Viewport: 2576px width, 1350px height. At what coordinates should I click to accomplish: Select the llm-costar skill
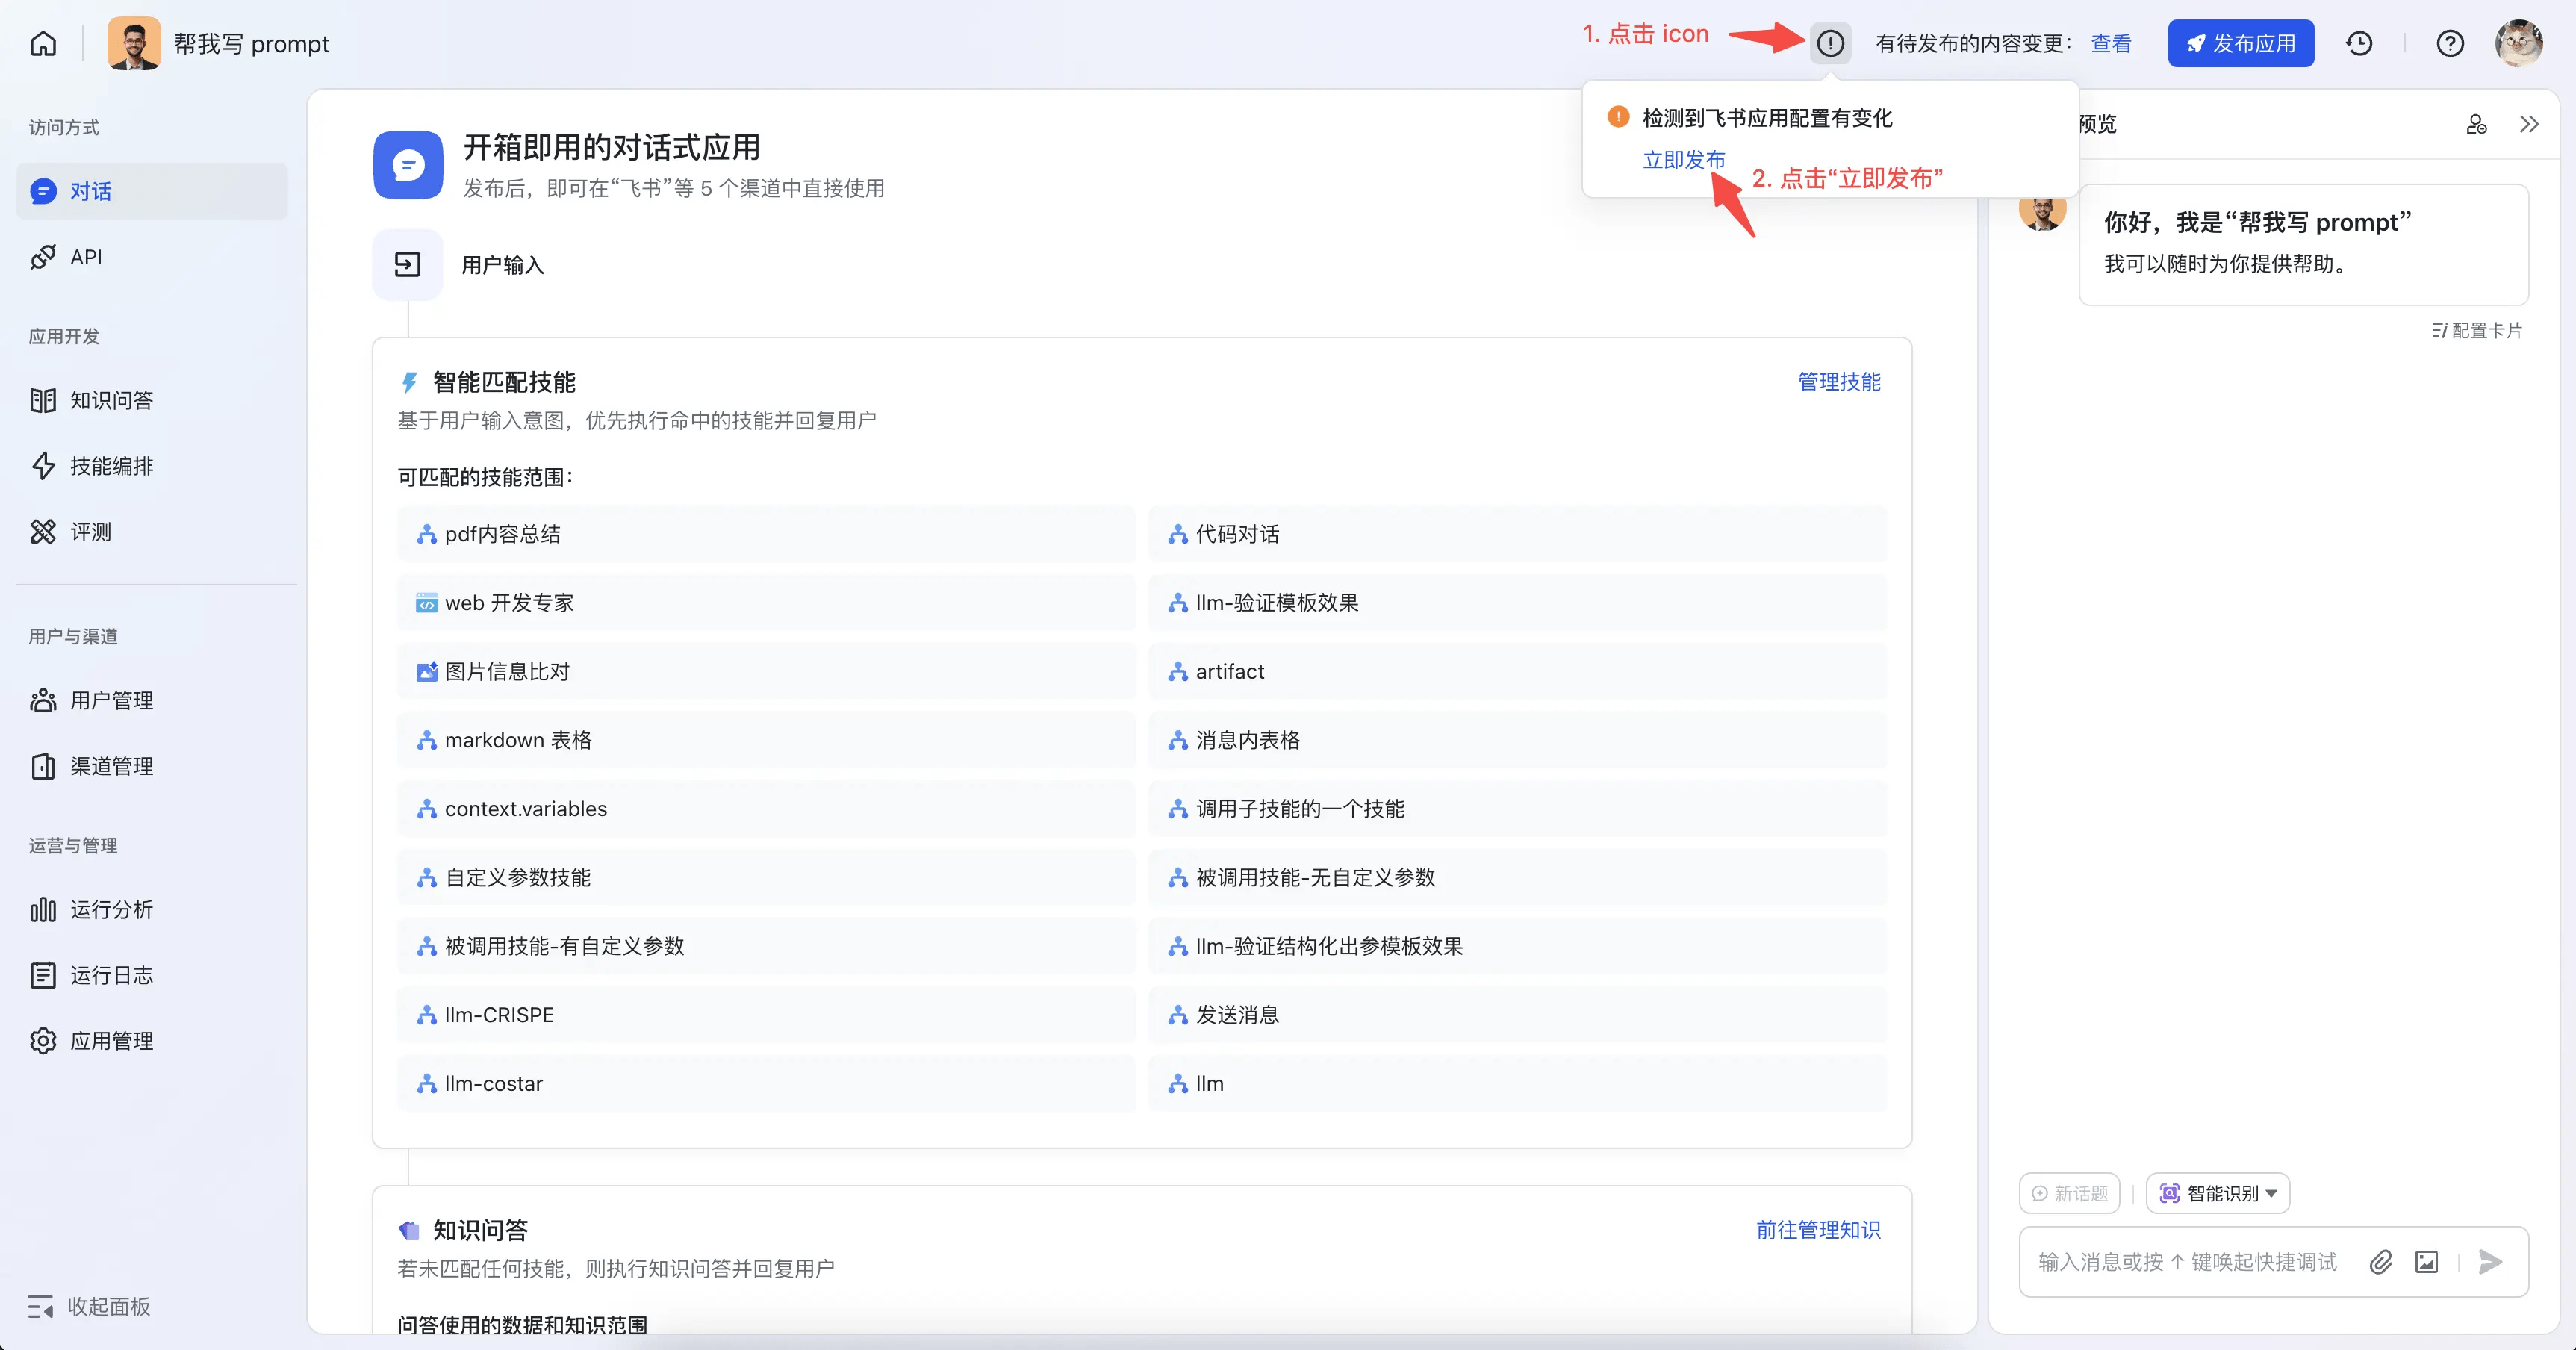[x=766, y=1084]
